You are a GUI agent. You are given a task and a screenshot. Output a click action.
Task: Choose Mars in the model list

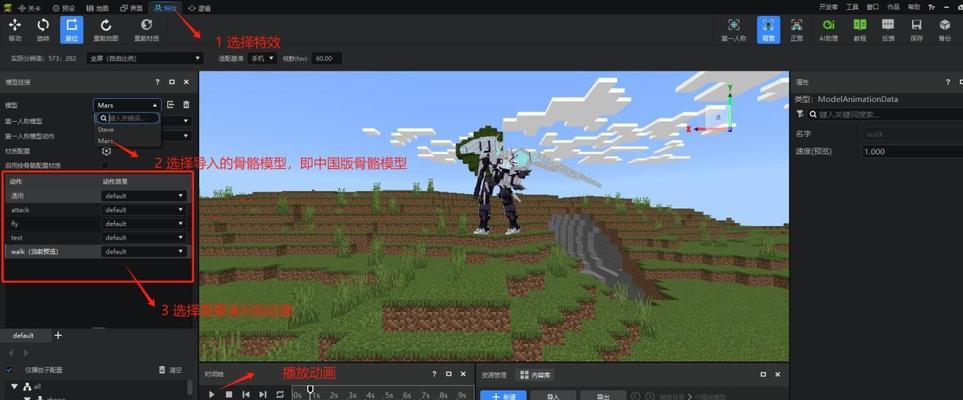tap(127, 141)
